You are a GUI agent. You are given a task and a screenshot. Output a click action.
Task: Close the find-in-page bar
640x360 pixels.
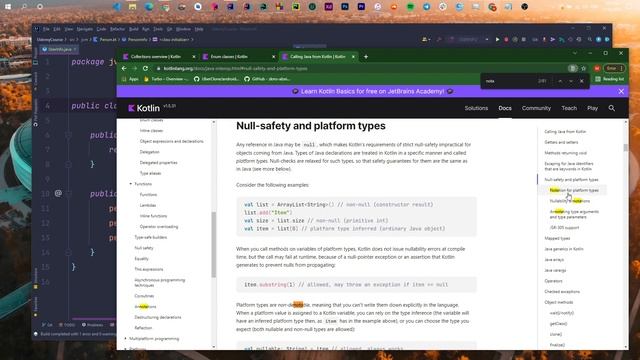tap(582, 81)
